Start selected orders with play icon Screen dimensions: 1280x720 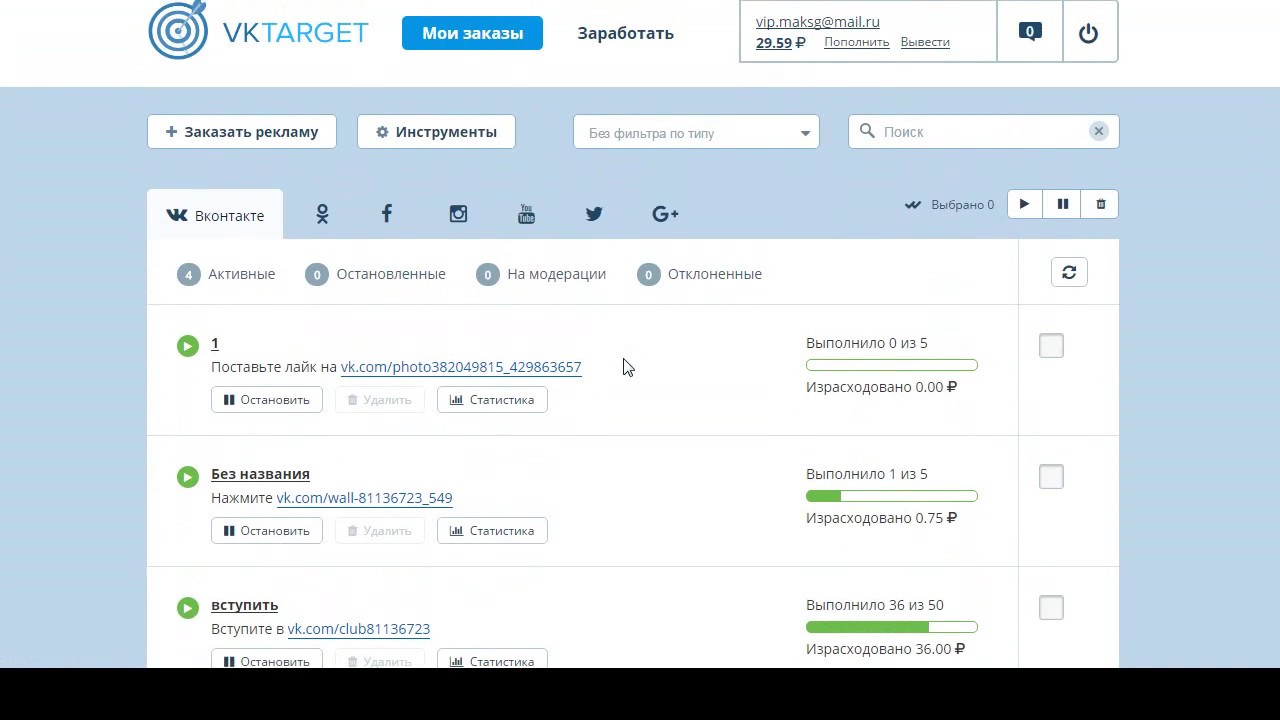(1024, 204)
